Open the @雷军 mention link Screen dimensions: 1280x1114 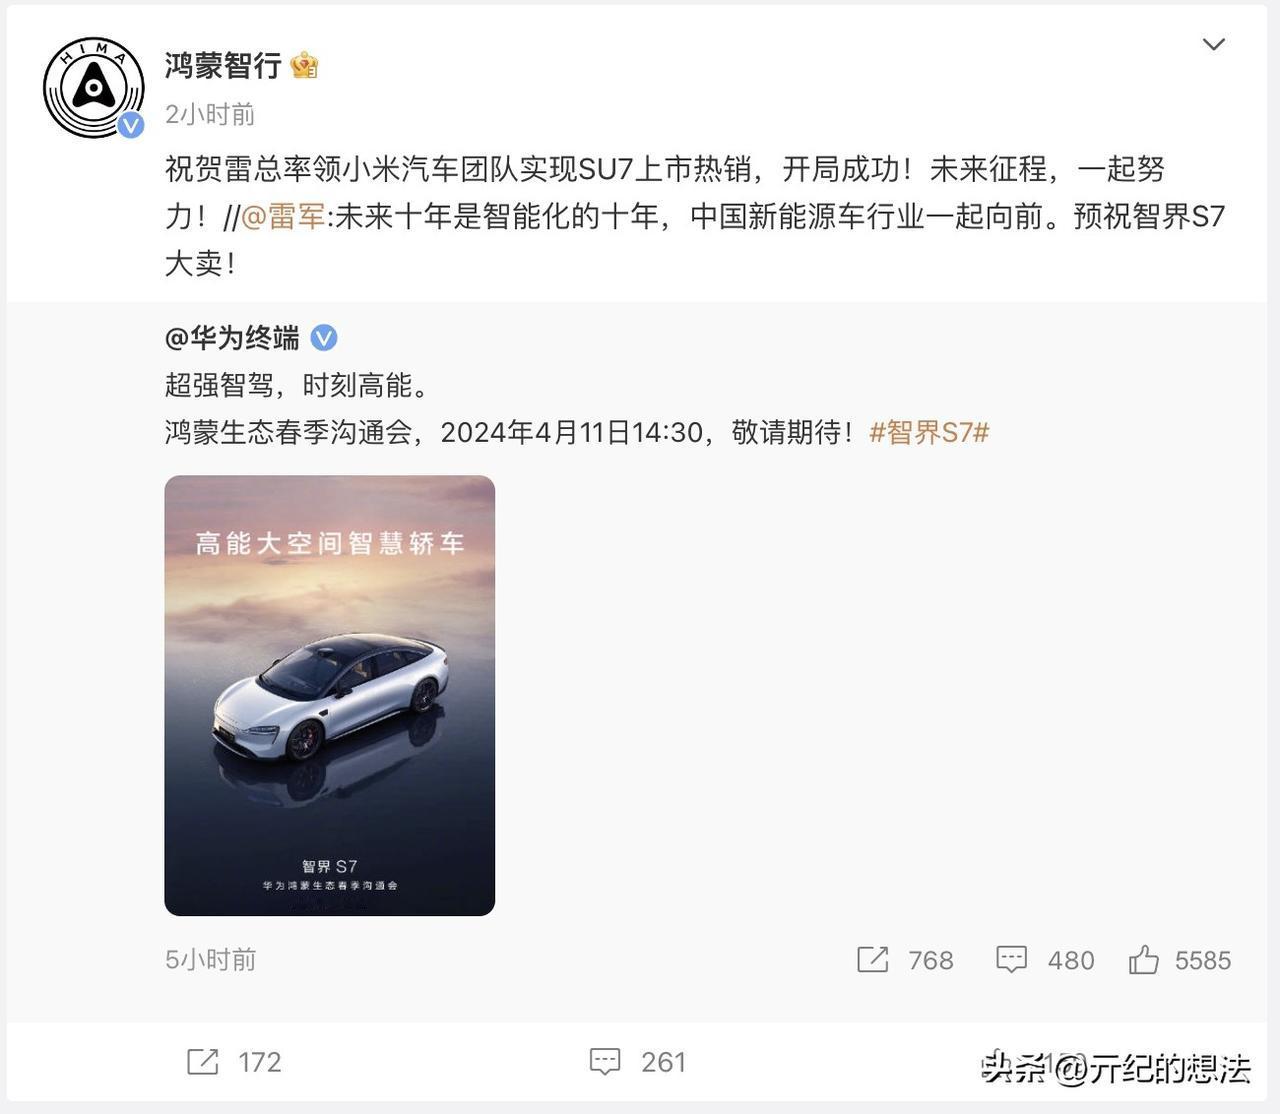coord(283,216)
